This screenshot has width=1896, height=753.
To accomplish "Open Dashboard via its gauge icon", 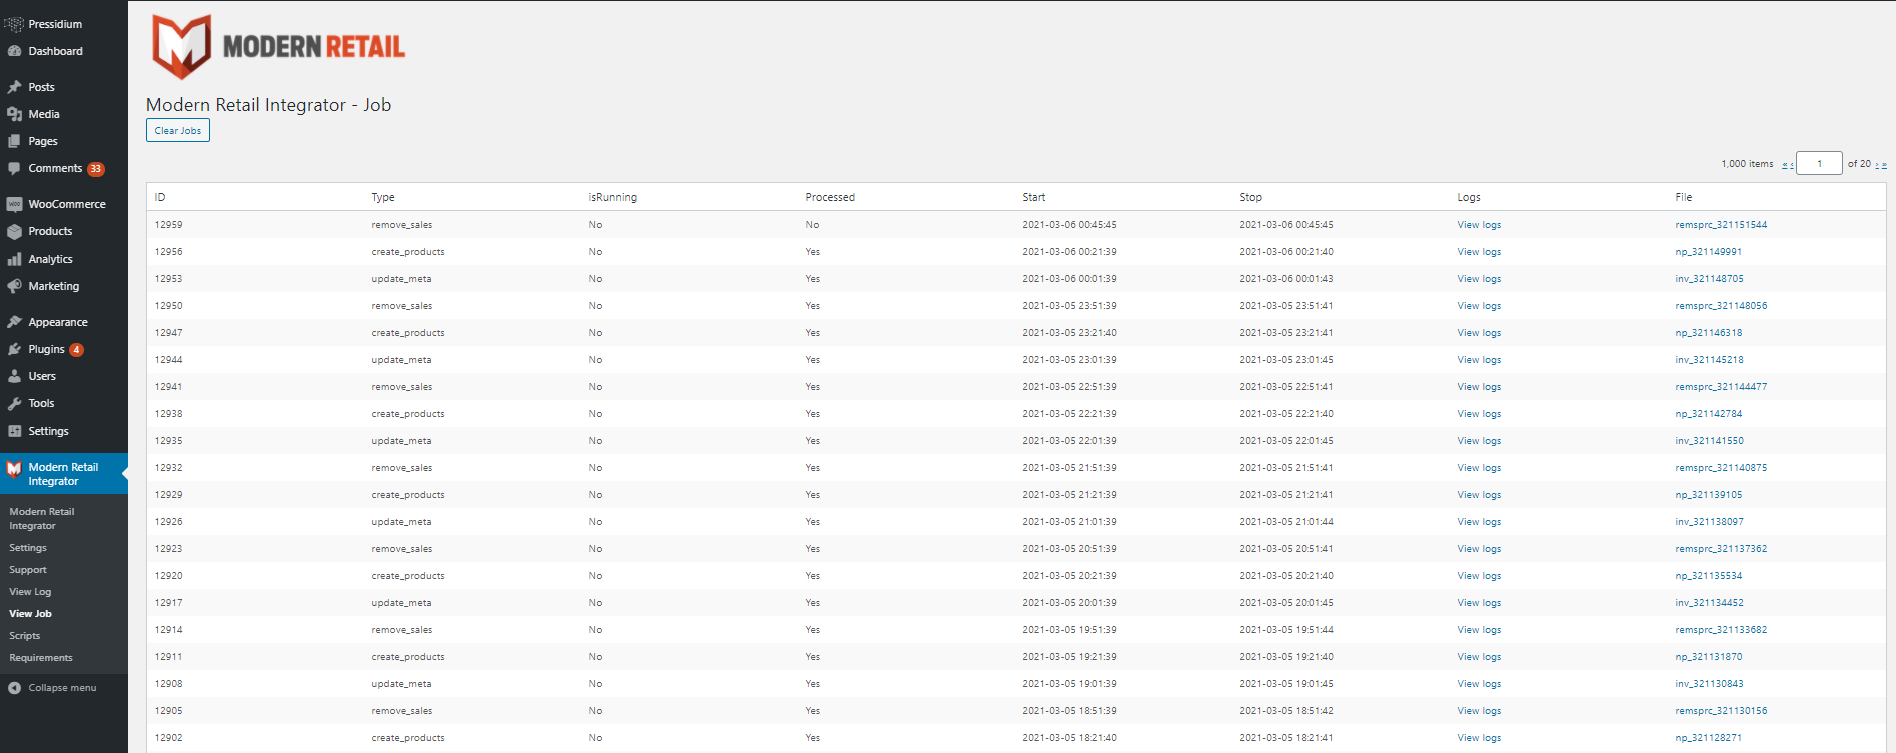I will coord(14,51).
